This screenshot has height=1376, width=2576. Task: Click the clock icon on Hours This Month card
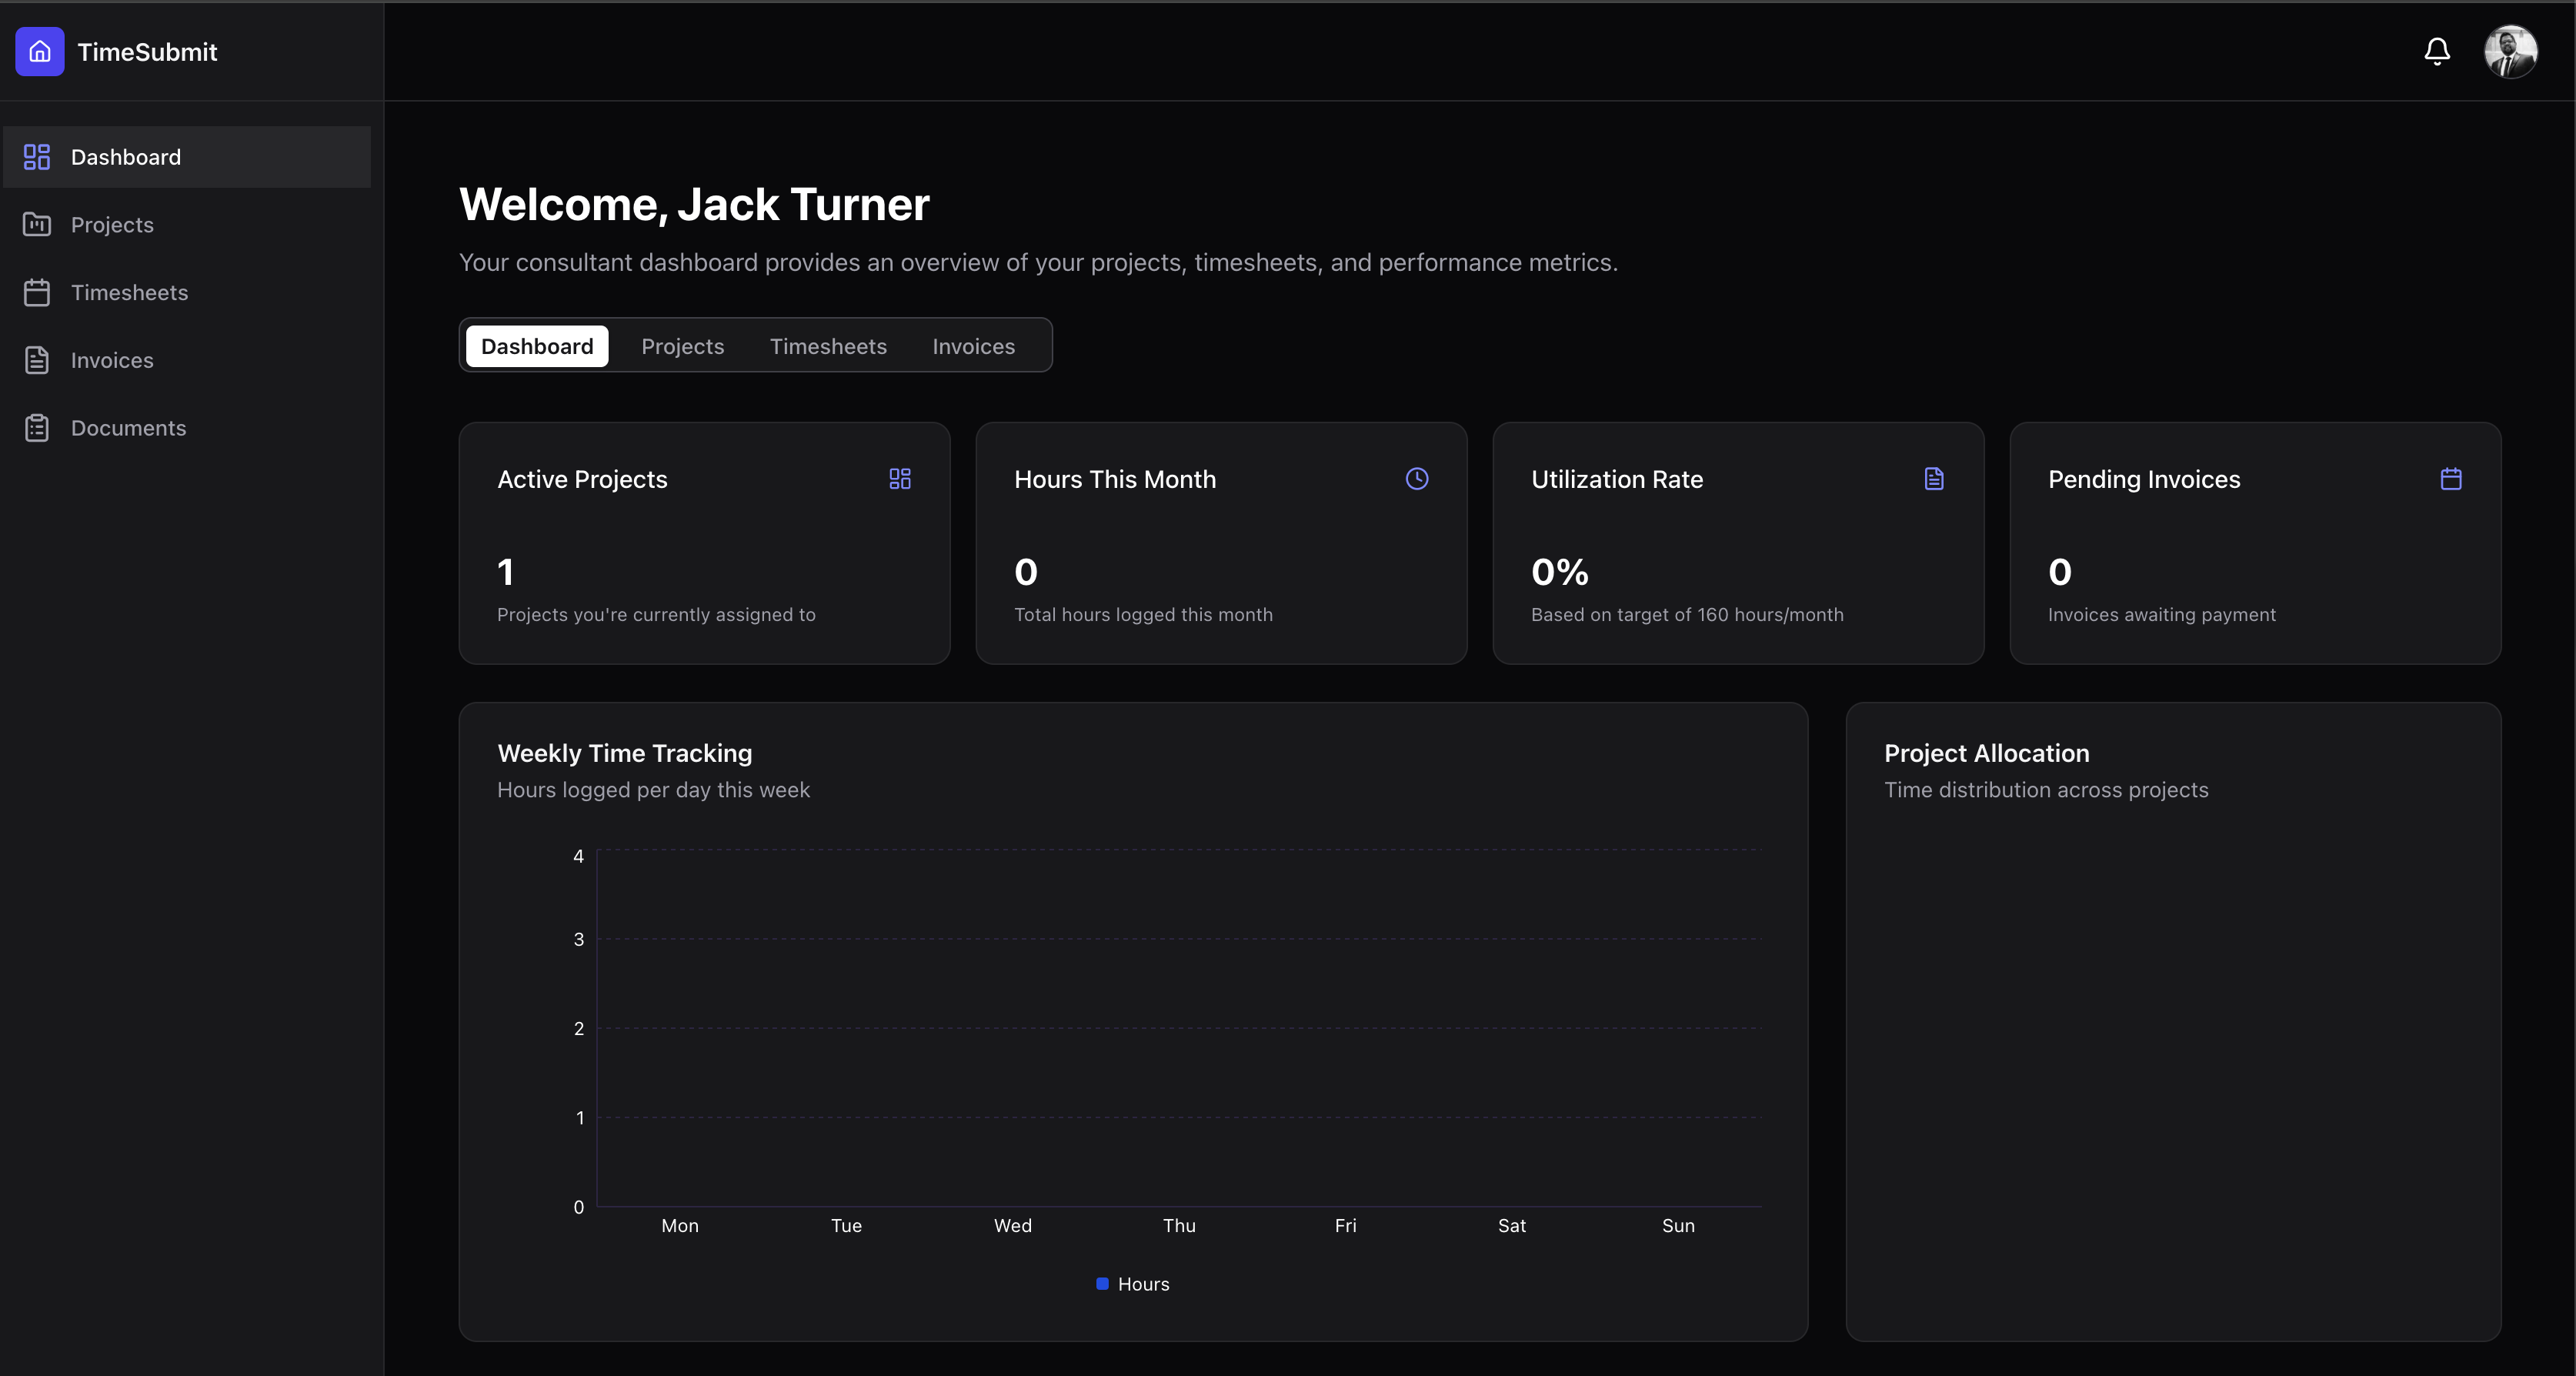1416,479
